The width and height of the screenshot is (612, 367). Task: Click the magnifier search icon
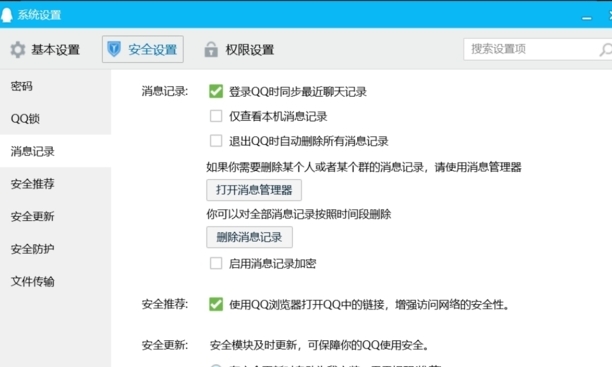(x=605, y=50)
